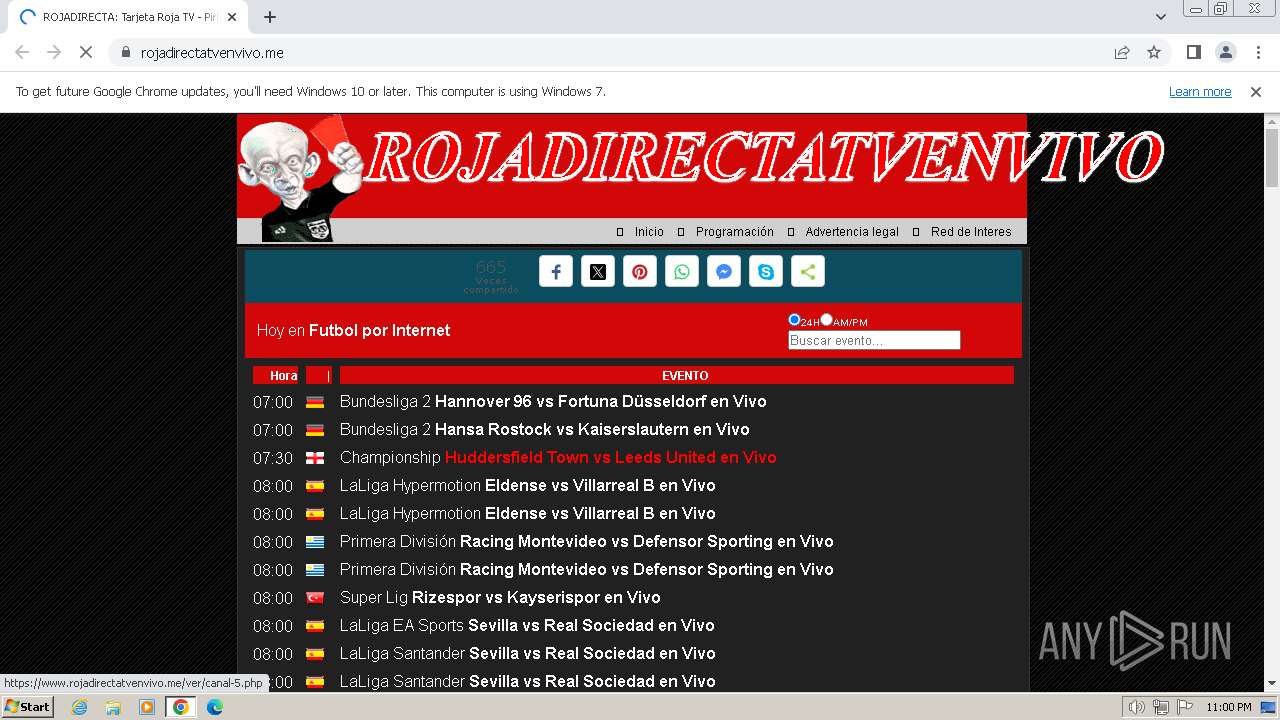Viewport: 1280px width, 720px height.
Task: Open the Chrome profile avatar
Action: [x=1225, y=52]
